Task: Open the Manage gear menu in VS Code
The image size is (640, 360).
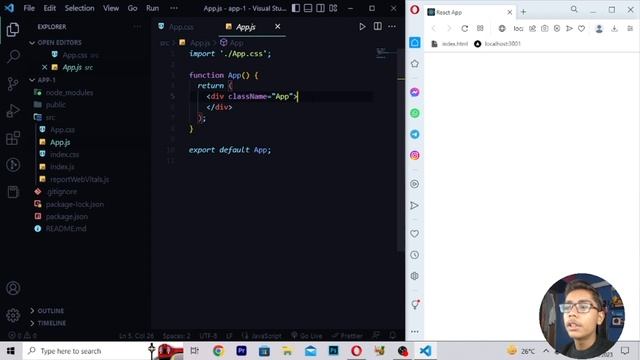Action: point(13,315)
